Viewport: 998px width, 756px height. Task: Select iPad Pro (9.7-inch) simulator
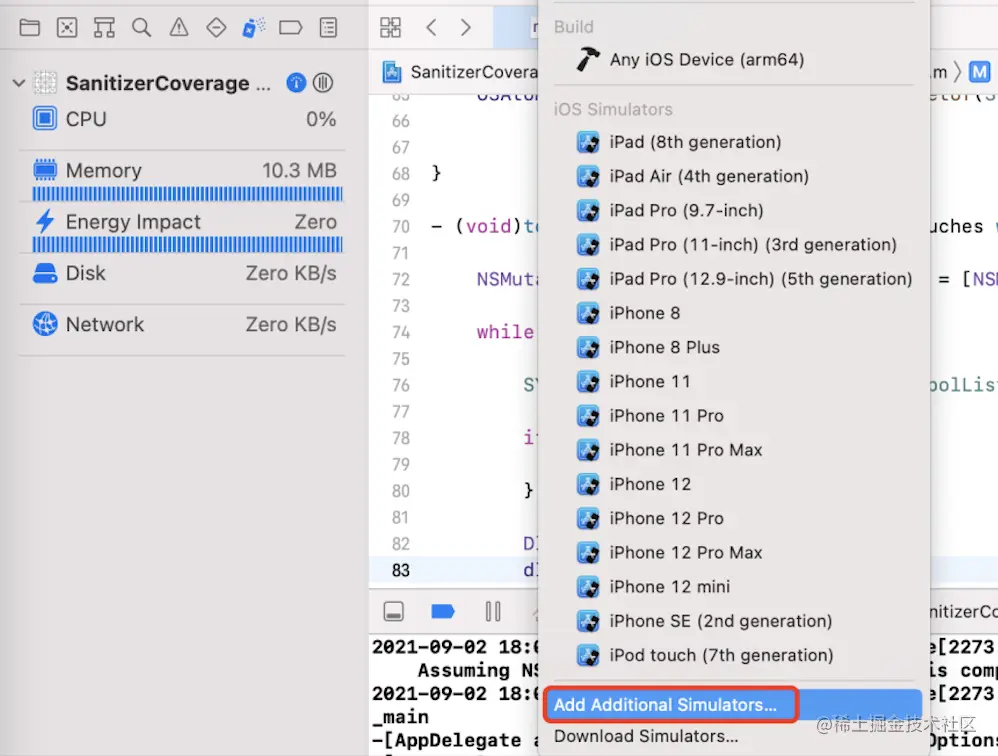click(x=734, y=211)
